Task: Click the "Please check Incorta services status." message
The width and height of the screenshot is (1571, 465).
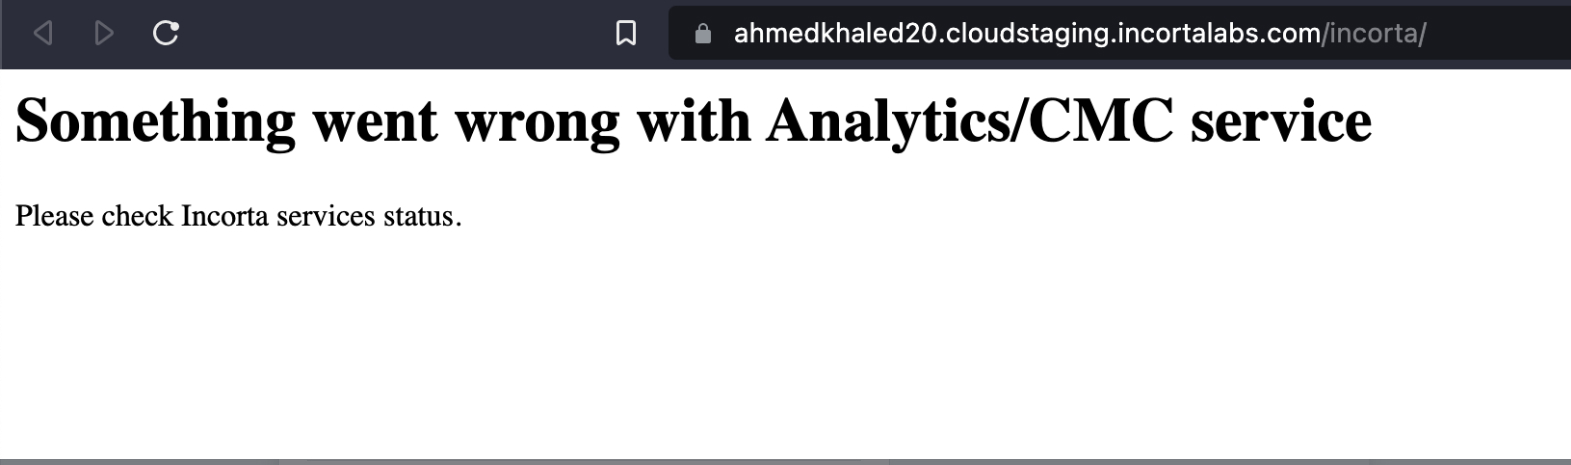Action: click(x=238, y=216)
